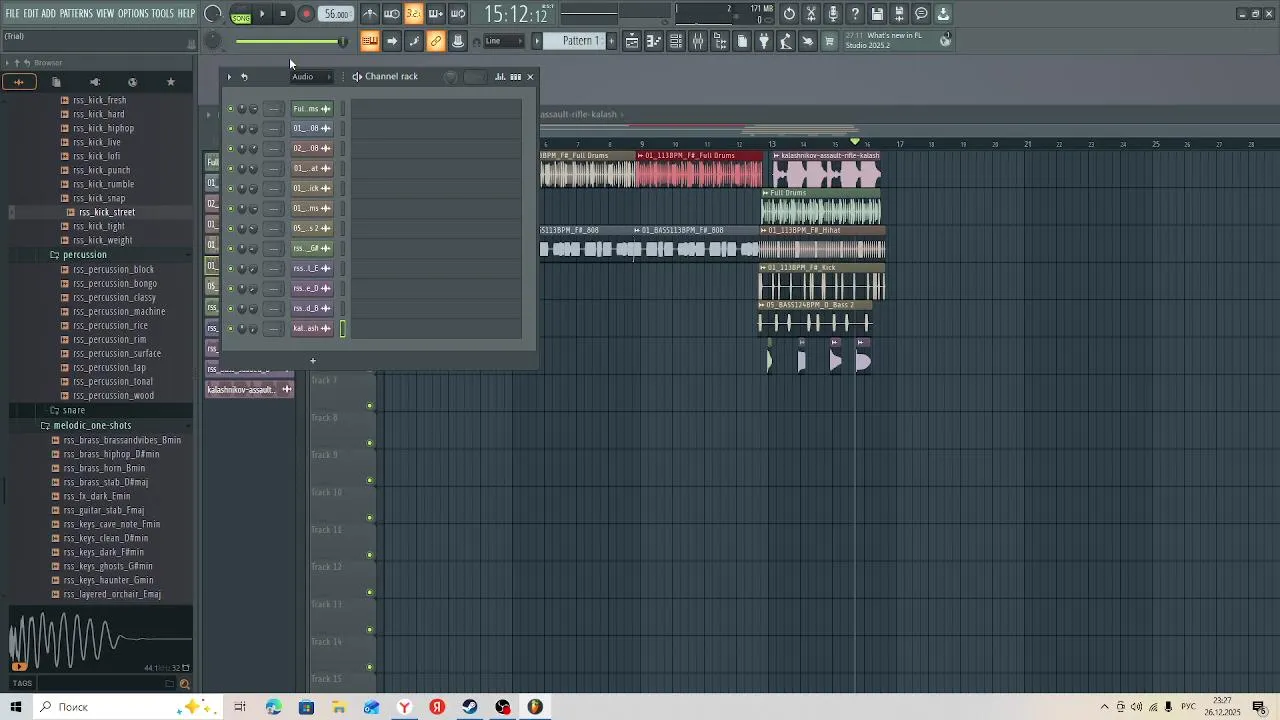Open Steam from Windows taskbar

coord(470,707)
